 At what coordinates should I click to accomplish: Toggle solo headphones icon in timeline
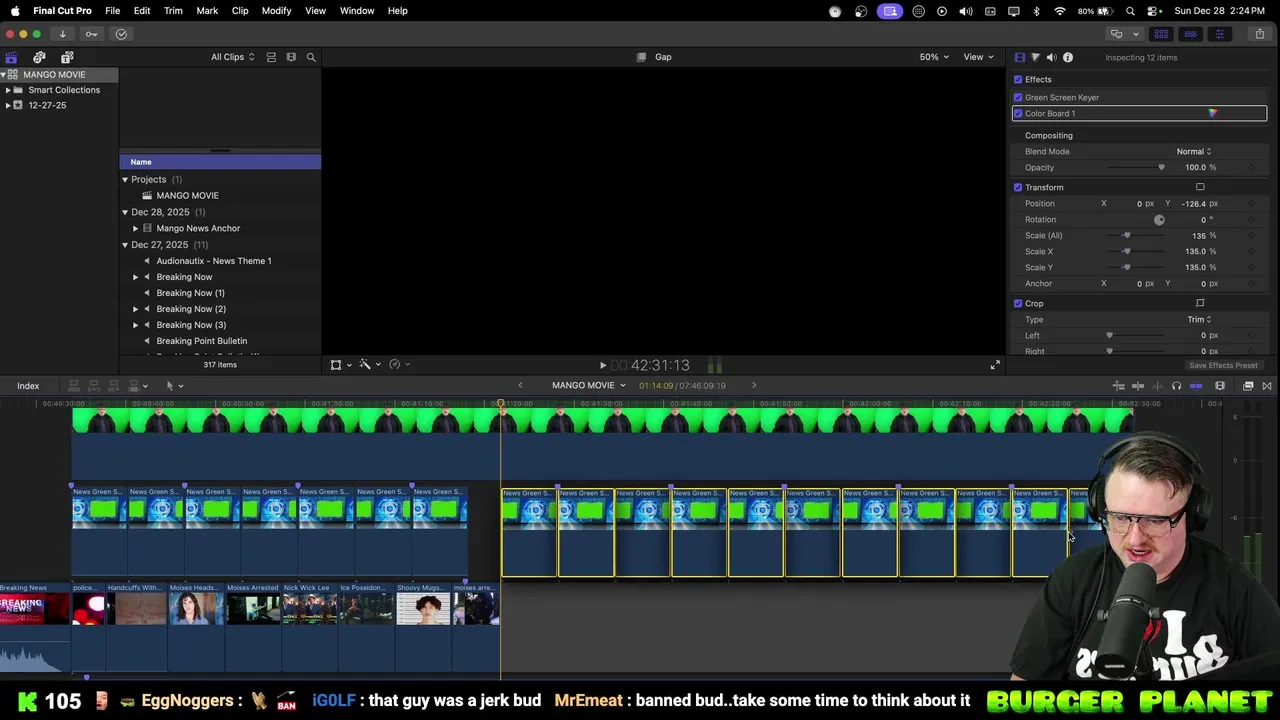pos(1176,386)
